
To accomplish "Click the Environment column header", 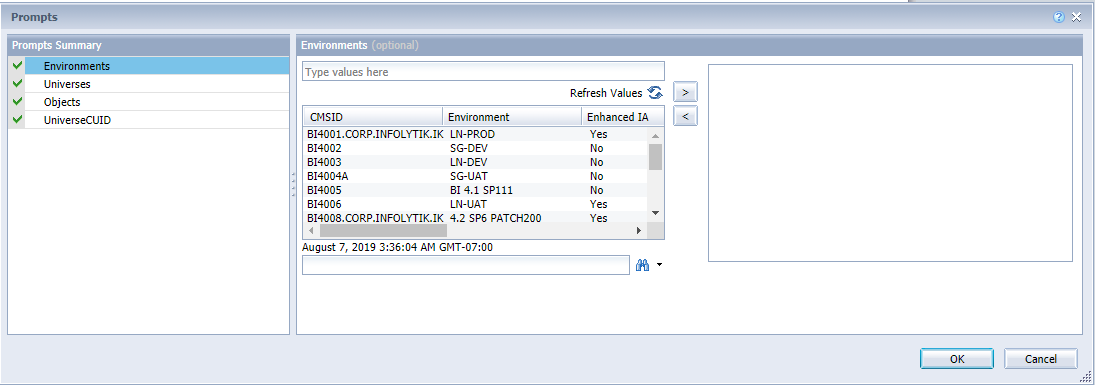I will [x=513, y=117].
